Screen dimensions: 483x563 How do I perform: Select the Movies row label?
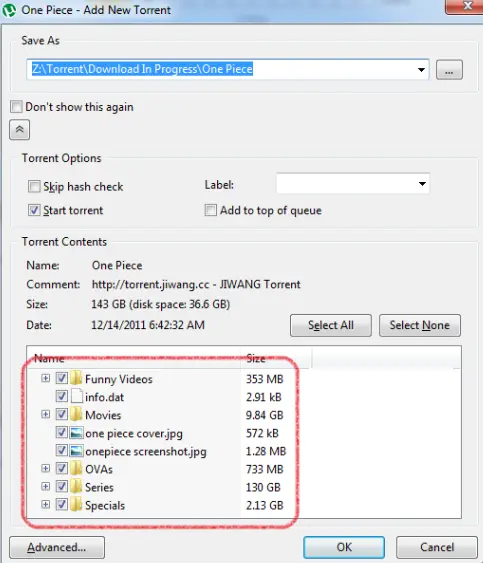coord(103,415)
